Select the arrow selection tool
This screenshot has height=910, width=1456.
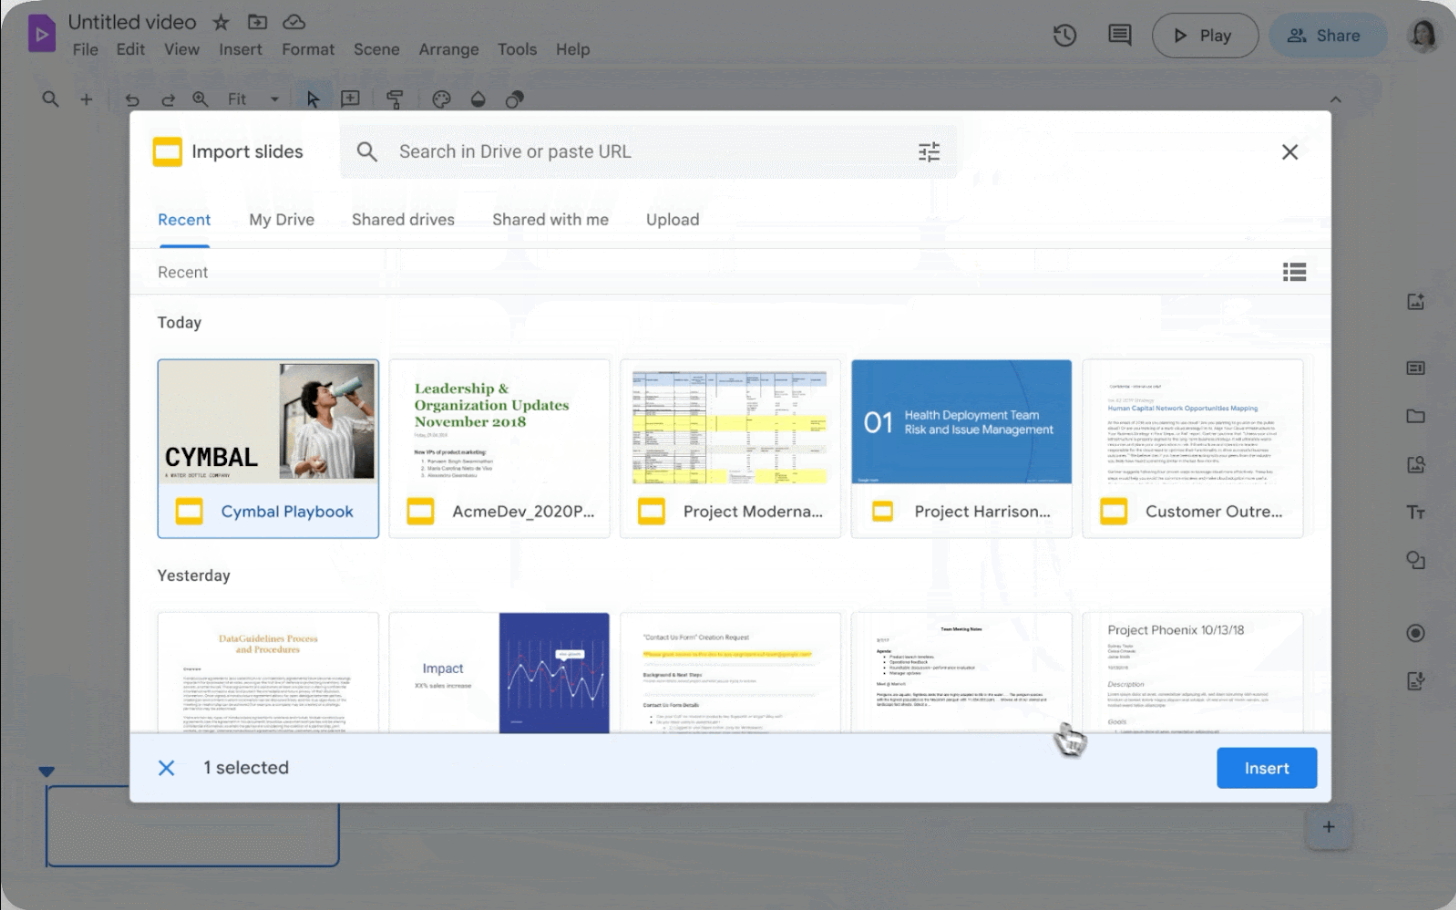click(x=313, y=99)
